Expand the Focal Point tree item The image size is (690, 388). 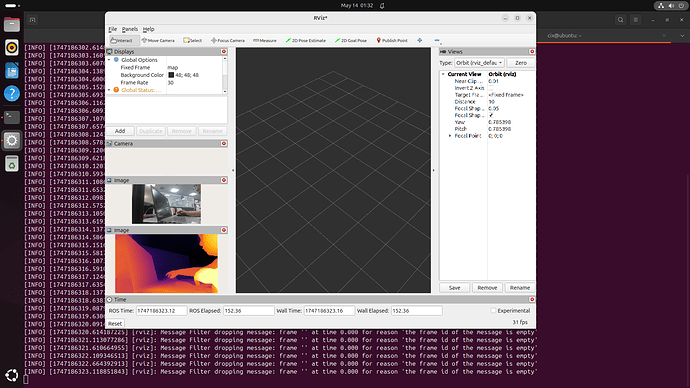point(450,136)
